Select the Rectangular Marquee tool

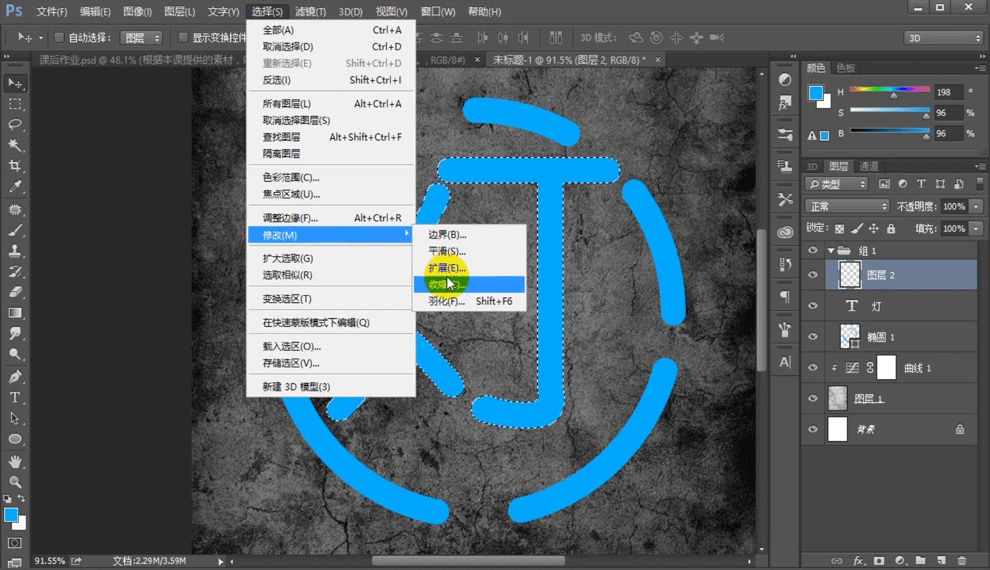(15, 104)
